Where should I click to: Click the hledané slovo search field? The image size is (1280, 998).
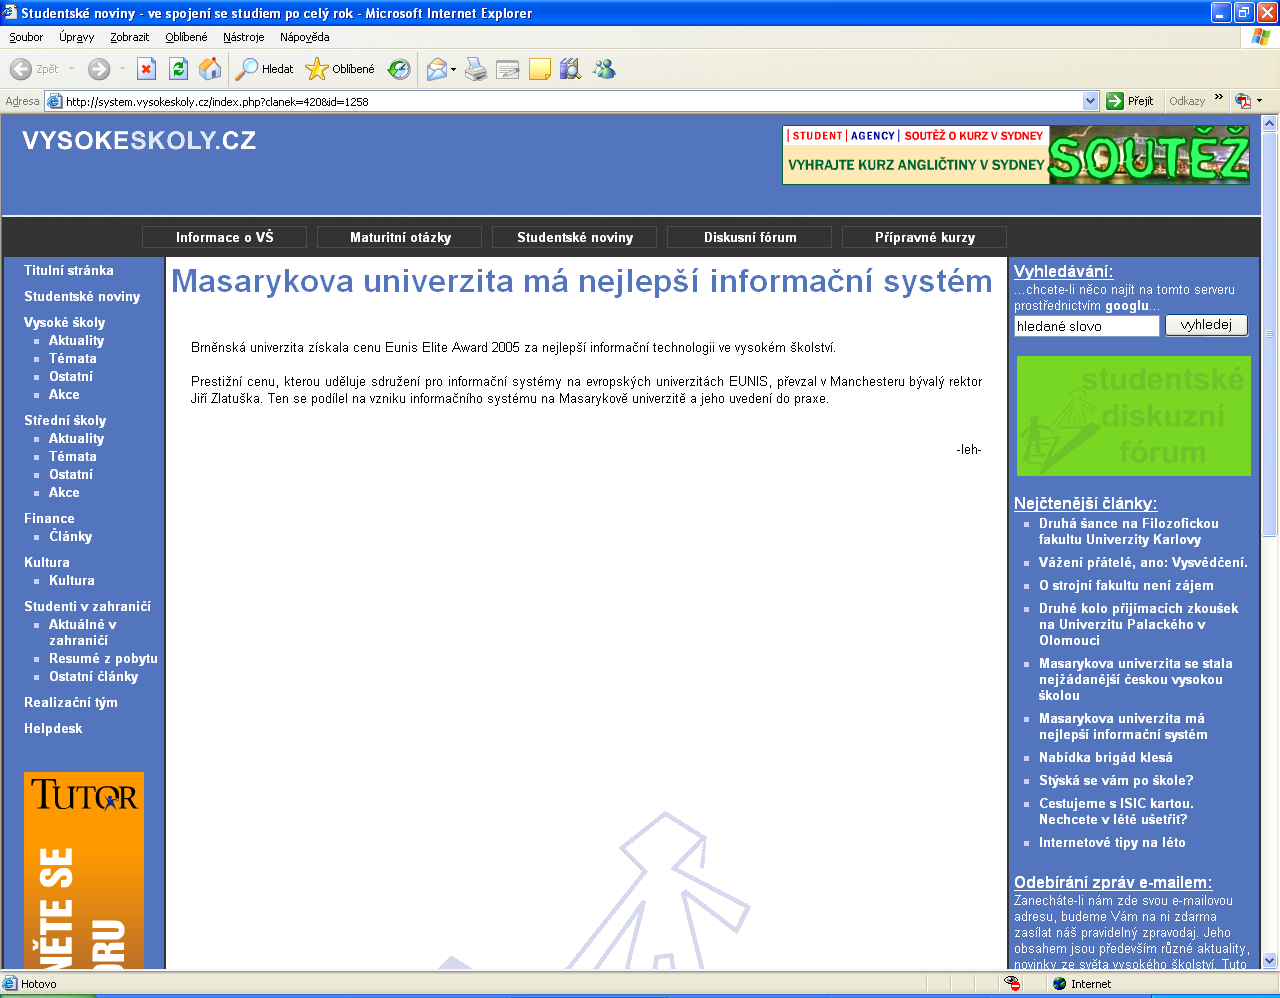coord(1086,326)
